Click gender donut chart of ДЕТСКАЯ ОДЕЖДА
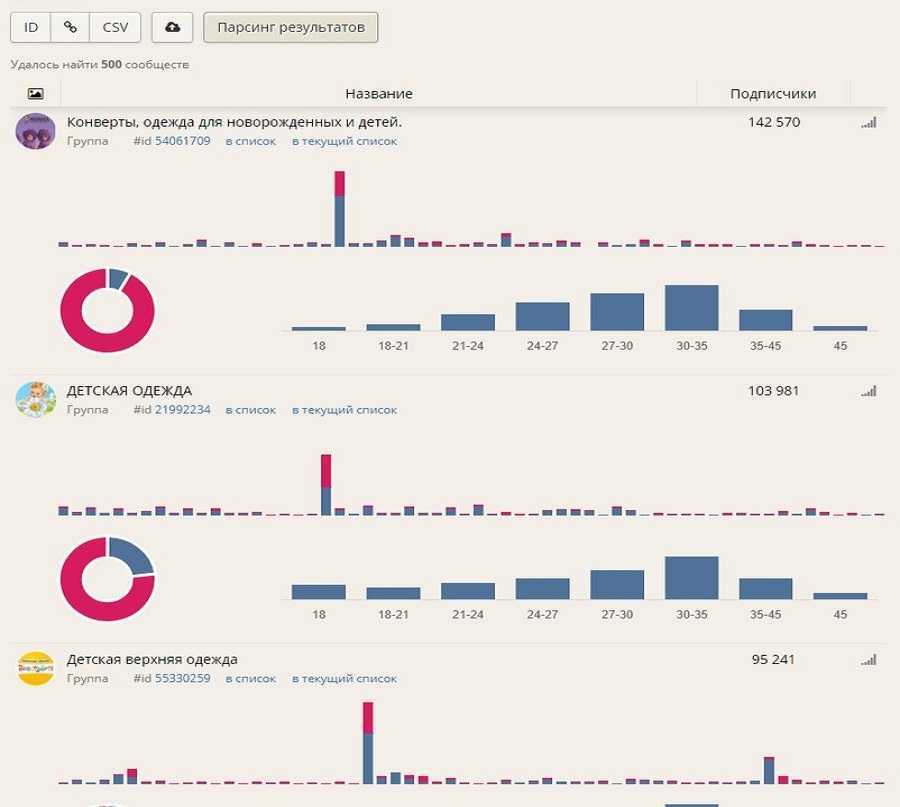This screenshot has width=900, height=807. click(107, 579)
